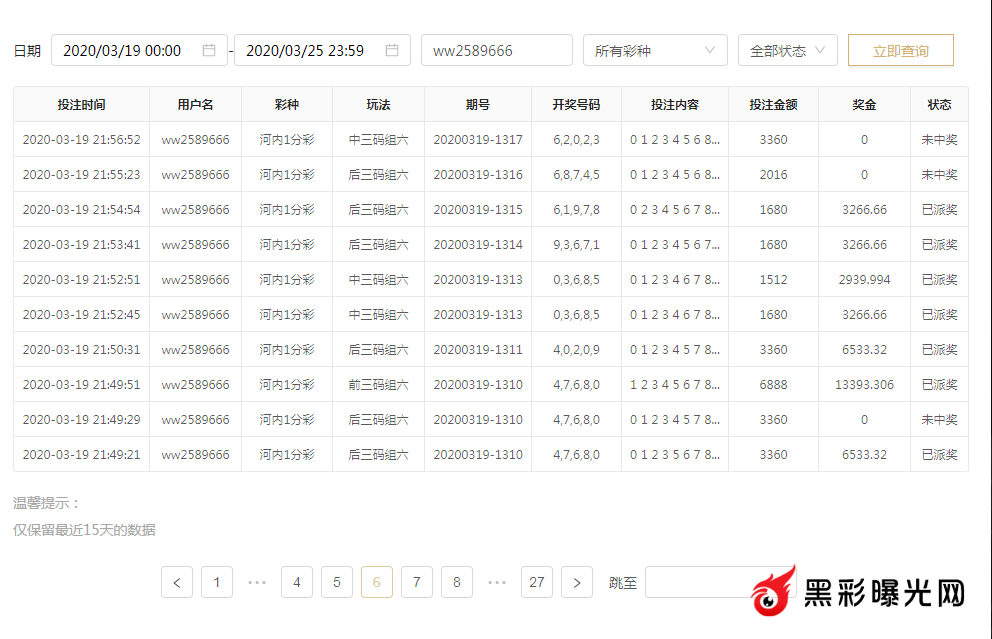This screenshot has height=639, width=992.
Task: Click the end date 2020/03/25 23:59 field
Action: tap(307, 50)
